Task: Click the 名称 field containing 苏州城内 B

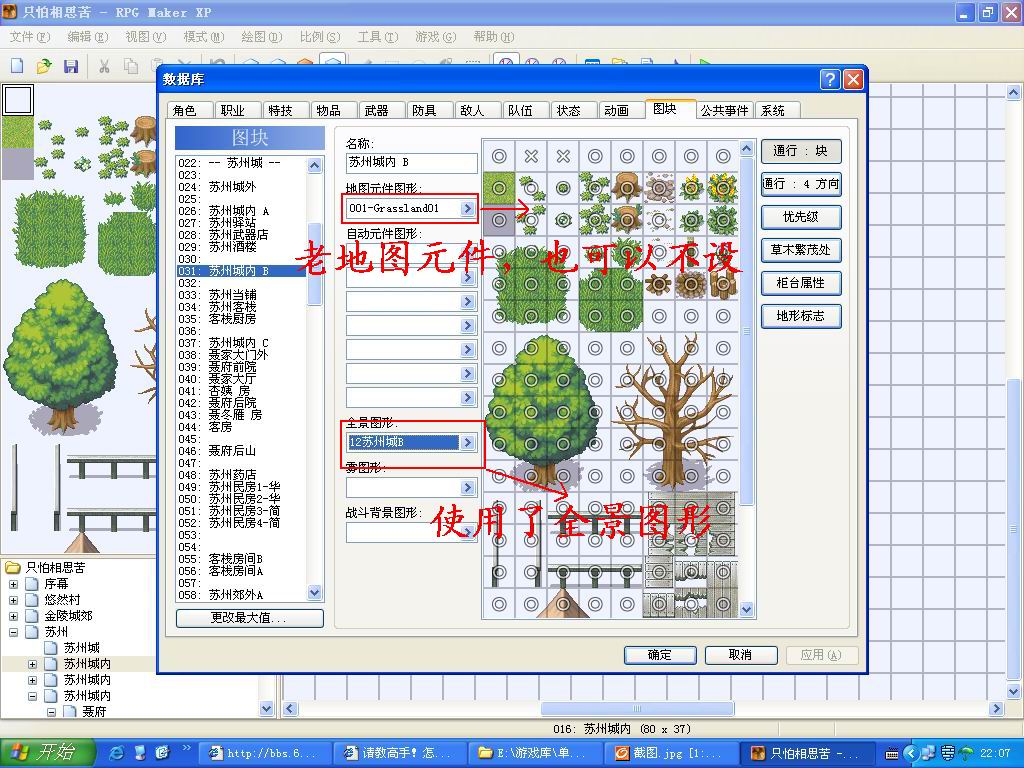Action: pos(411,162)
